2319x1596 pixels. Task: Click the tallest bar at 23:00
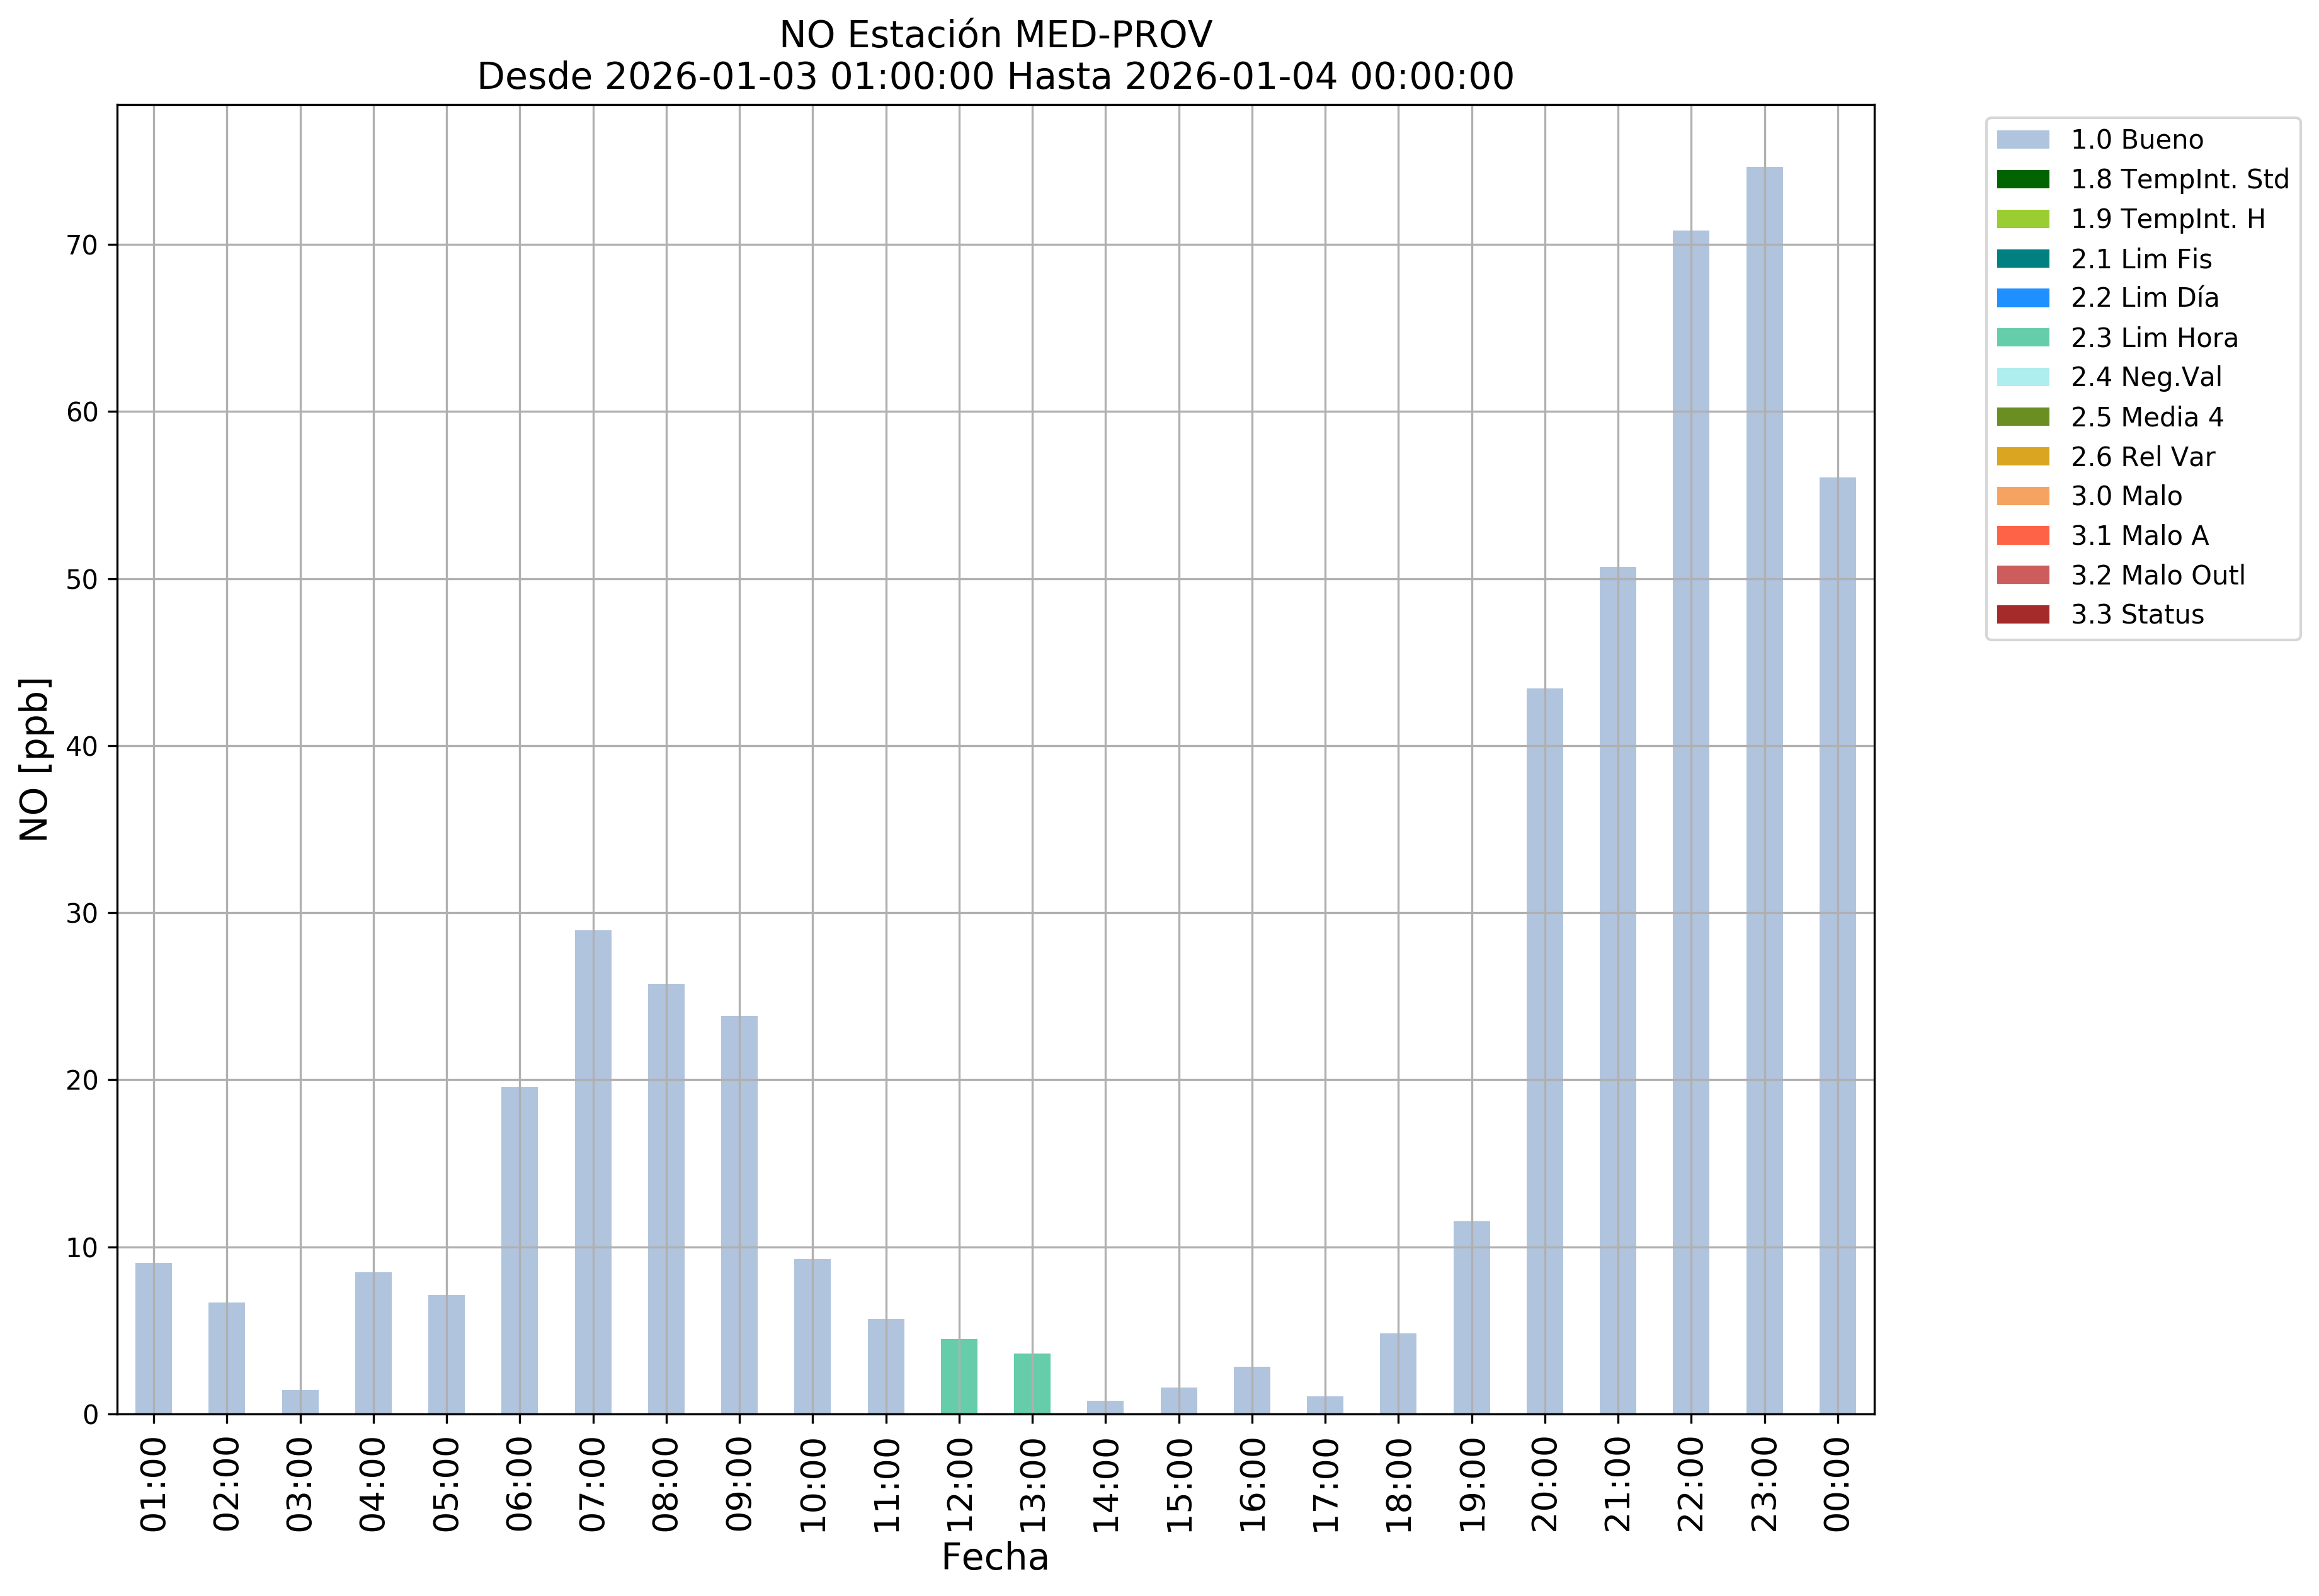1764,790
